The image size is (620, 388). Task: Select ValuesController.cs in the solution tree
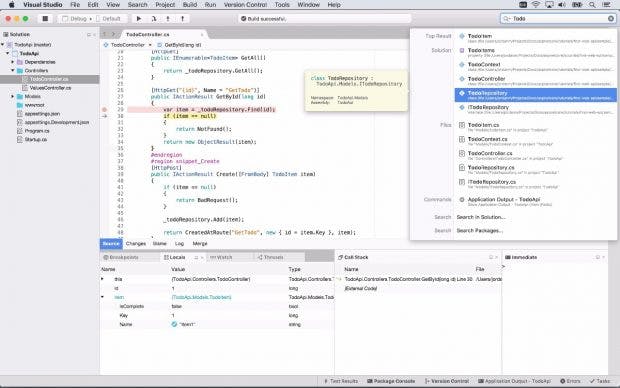point(50,88)
